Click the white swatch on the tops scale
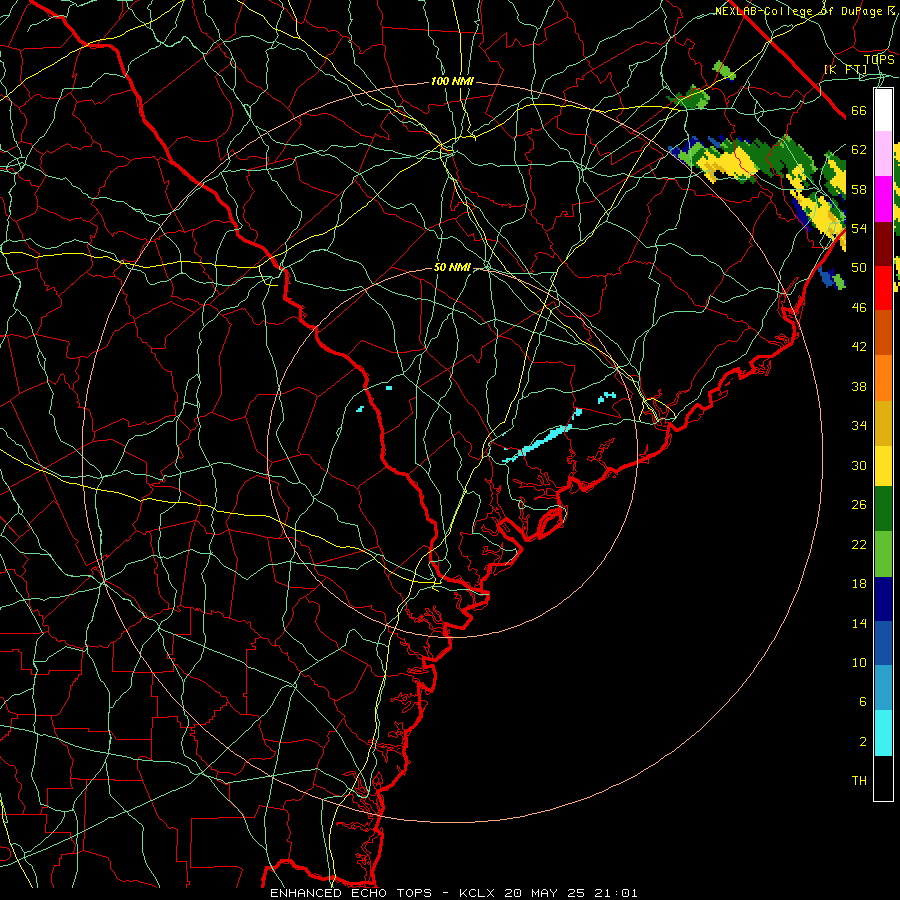This screenshot has width=900, height=900. (x=883, y=110)
